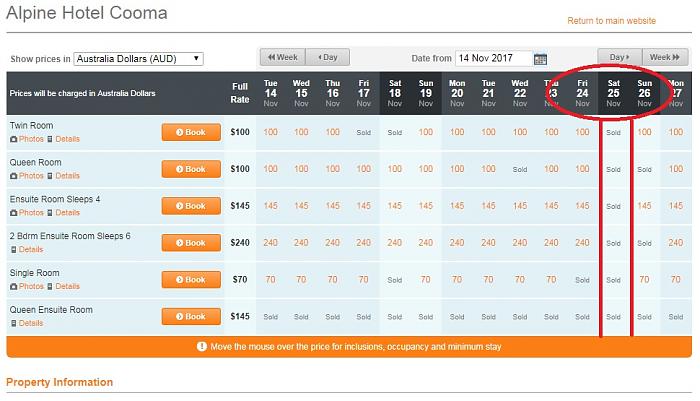
Task: Go back one day with Day button
Action: pyautogui.click(x=328, y=57)
